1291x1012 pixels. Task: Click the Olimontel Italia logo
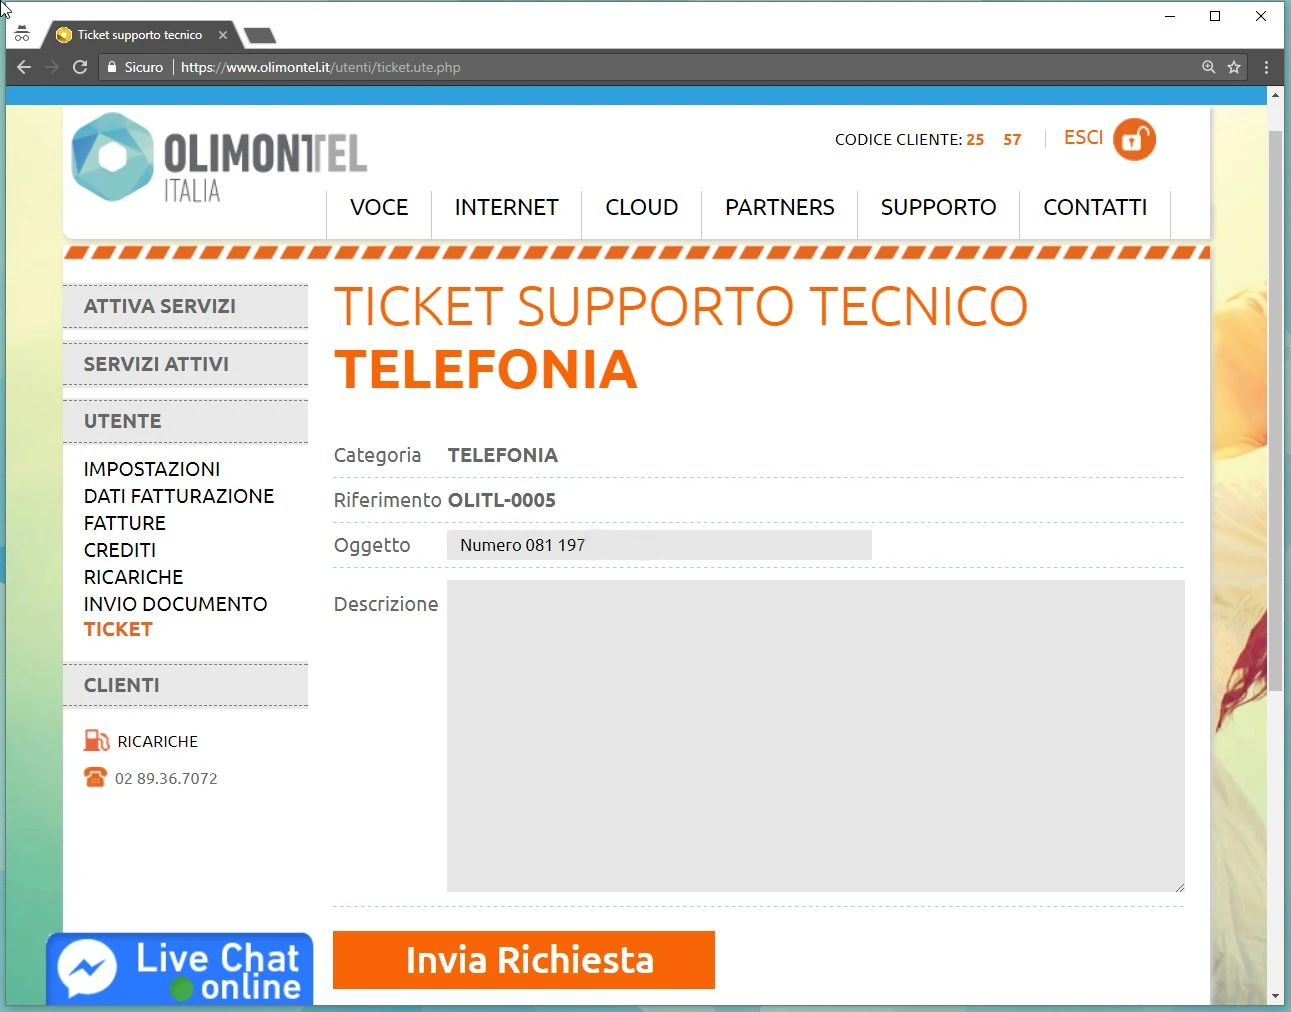(x=219, y=158)
